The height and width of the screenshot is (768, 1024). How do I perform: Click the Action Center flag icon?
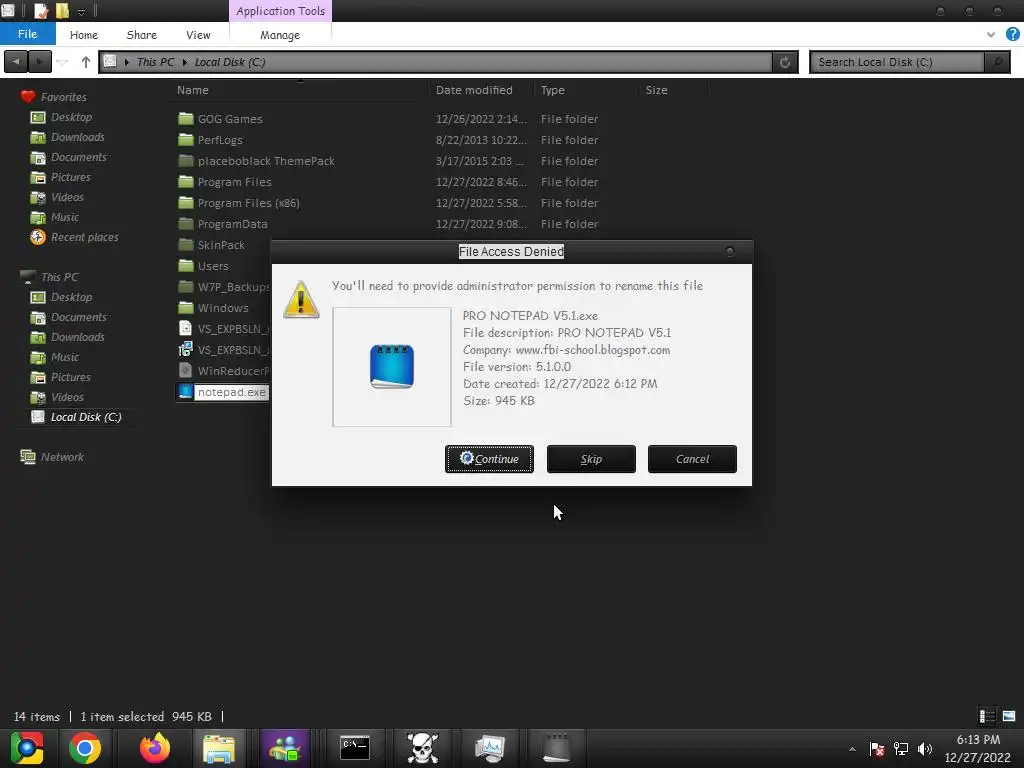(x=876, y=749)
